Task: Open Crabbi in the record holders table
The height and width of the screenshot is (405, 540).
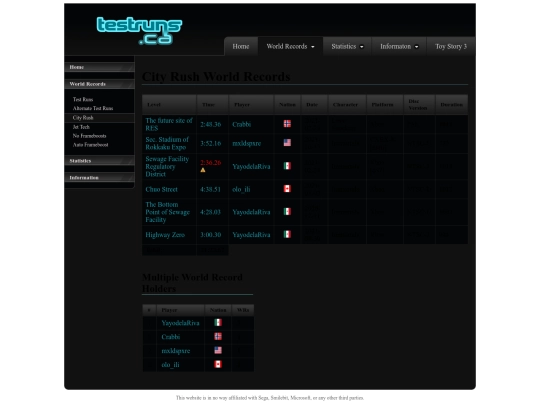Action: point(171,337)
